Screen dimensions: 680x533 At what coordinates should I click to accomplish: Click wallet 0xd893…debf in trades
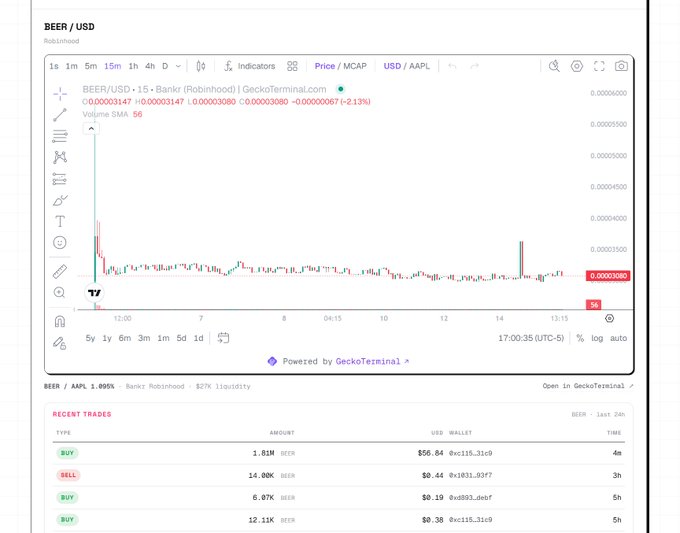click(471, 497)
